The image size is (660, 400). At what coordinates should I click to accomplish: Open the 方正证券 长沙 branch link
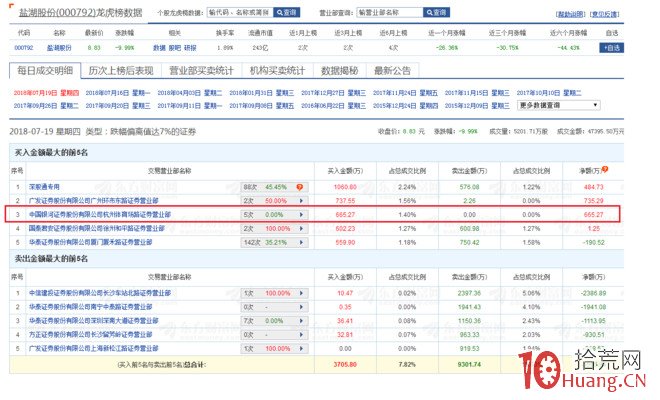click(x=90, y=335)
